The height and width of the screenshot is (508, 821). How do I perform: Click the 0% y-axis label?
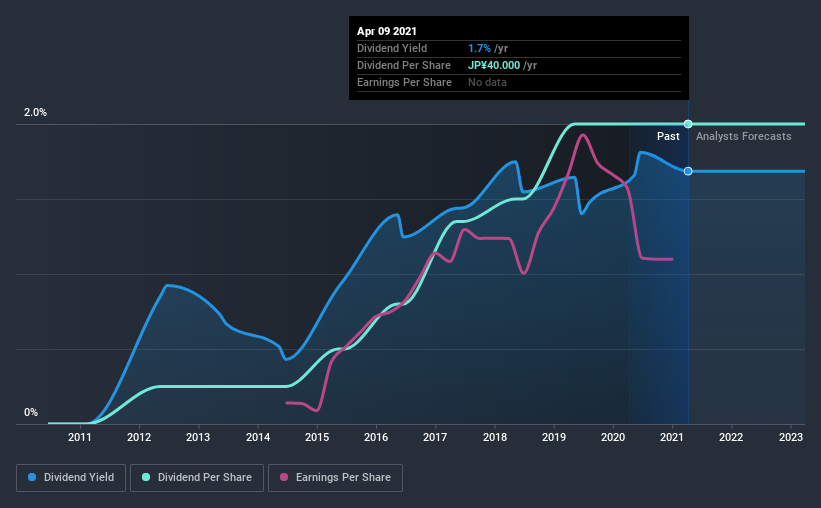(x=31, y=412)
